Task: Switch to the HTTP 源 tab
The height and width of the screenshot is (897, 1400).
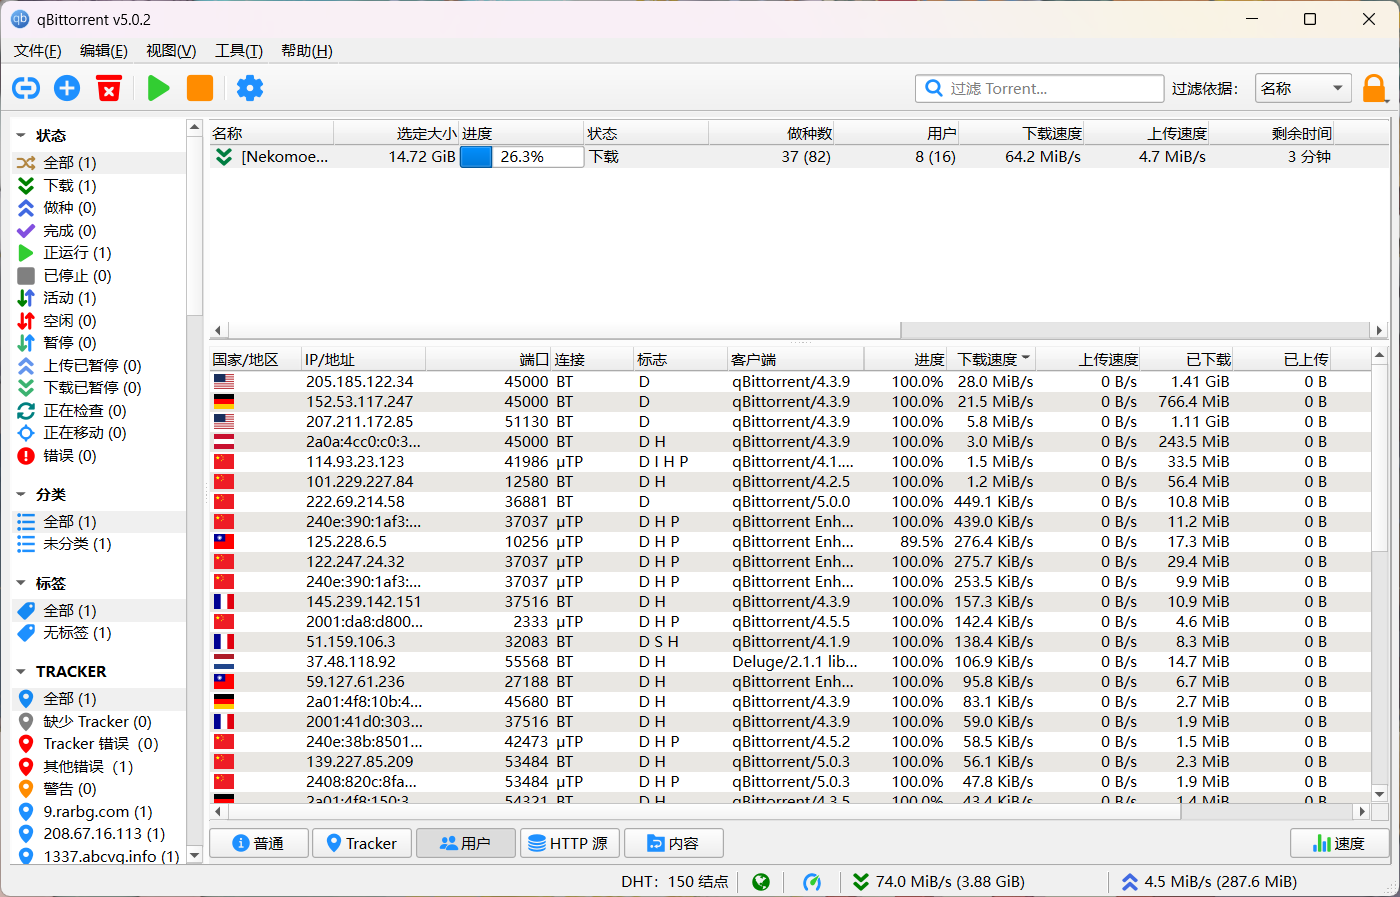Action: coord(569,843)
